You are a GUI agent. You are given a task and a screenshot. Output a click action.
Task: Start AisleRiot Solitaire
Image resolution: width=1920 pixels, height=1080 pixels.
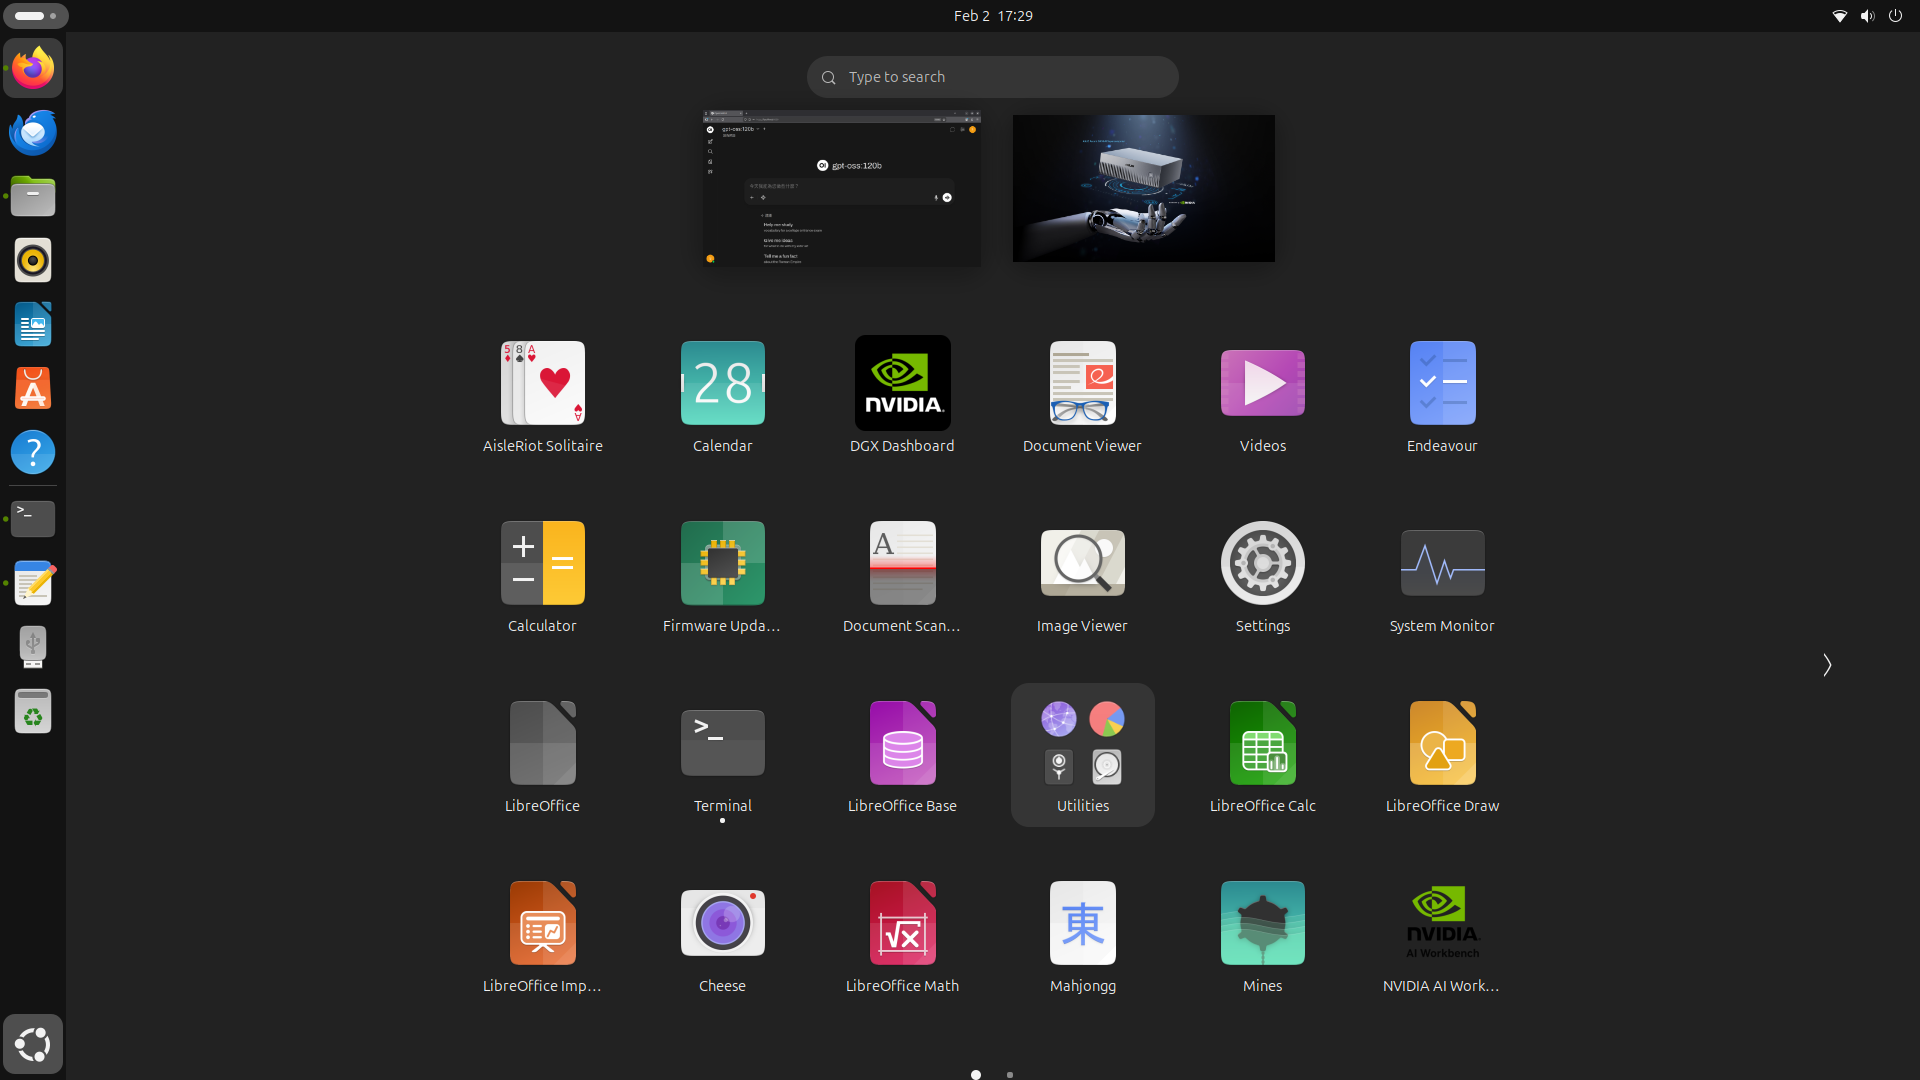pos(542,395)
